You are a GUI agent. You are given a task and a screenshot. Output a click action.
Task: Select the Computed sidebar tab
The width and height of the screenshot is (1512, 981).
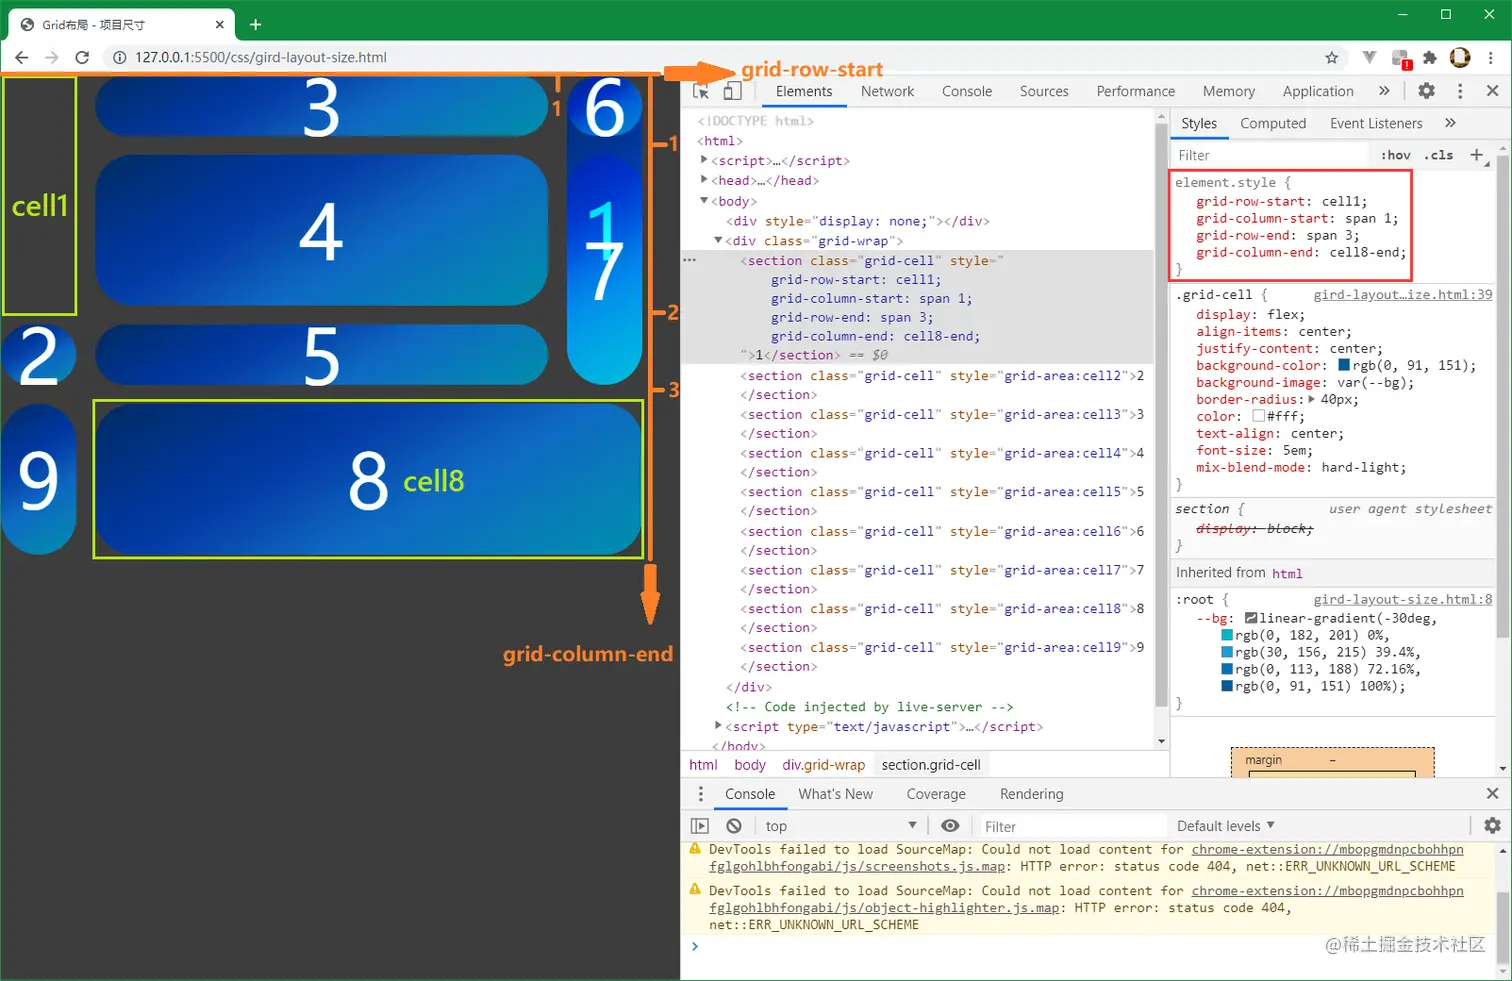click(1273, 123)
